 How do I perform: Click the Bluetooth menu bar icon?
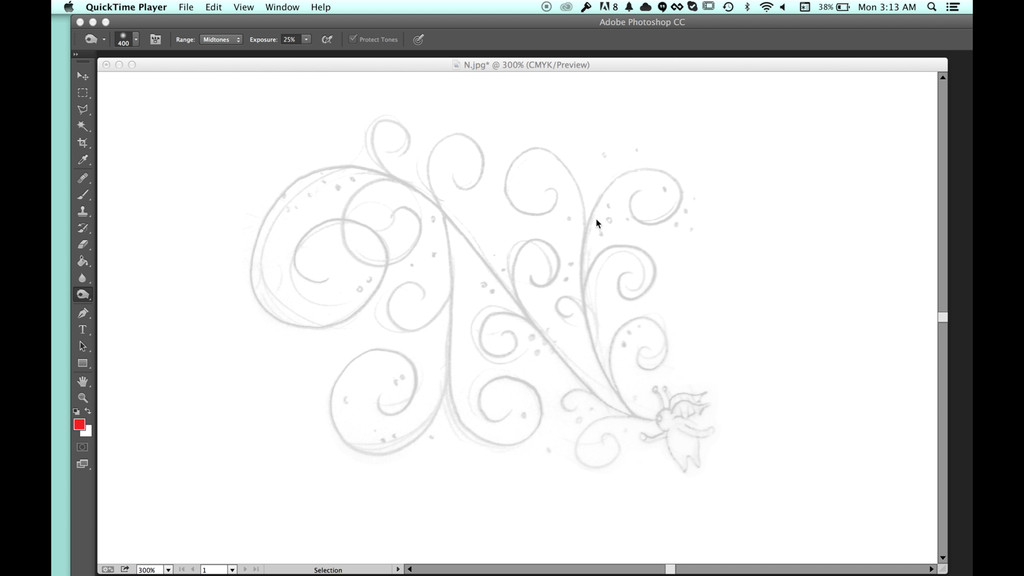(747, 7)
